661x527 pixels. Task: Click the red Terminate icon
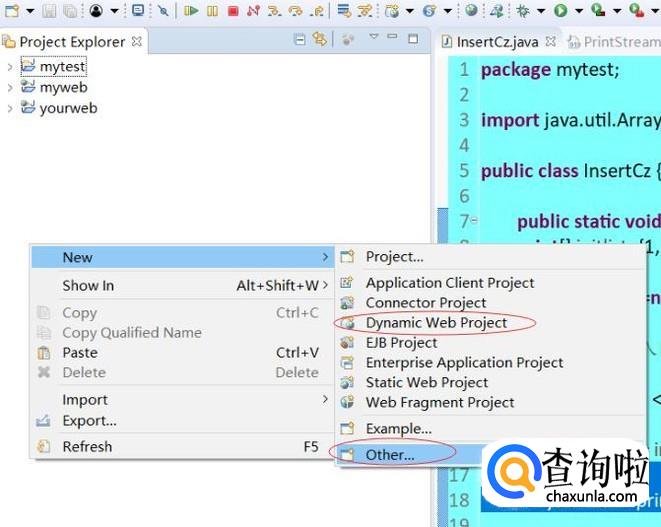point(233,11)
